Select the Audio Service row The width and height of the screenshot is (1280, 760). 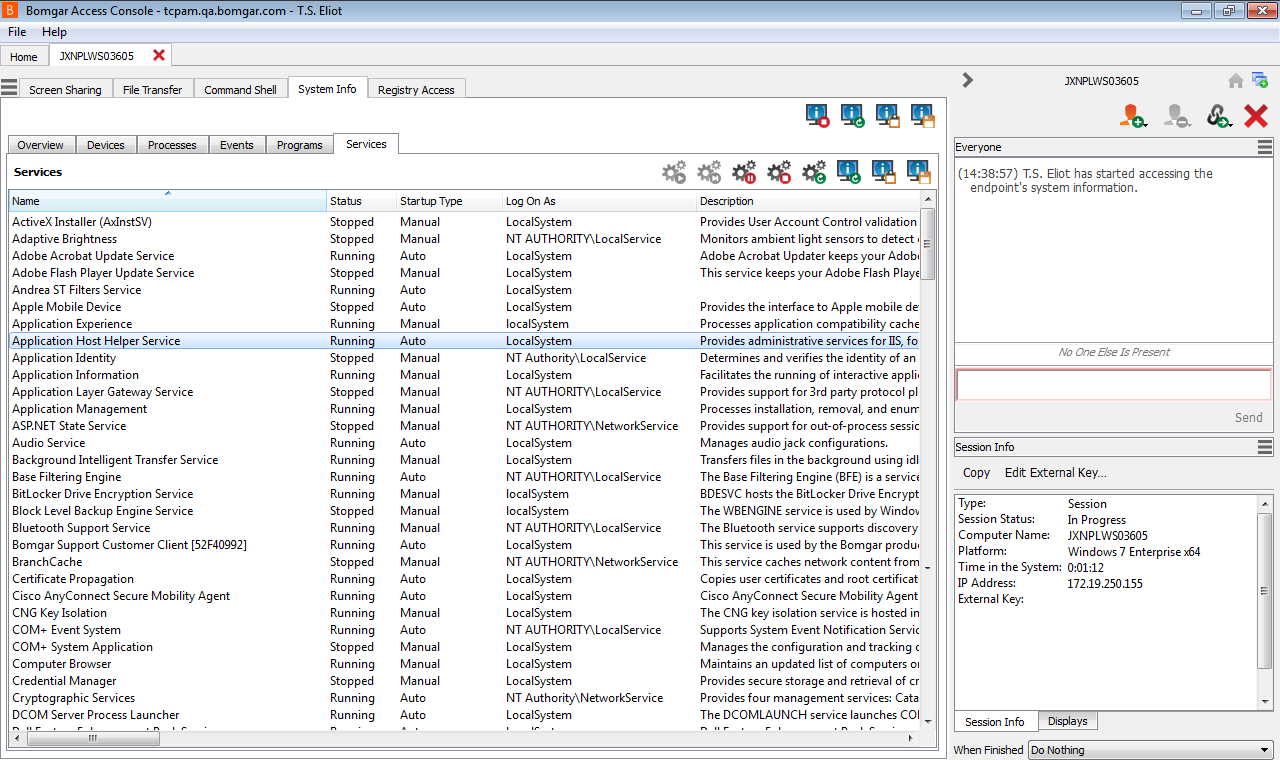pos(465,443)
